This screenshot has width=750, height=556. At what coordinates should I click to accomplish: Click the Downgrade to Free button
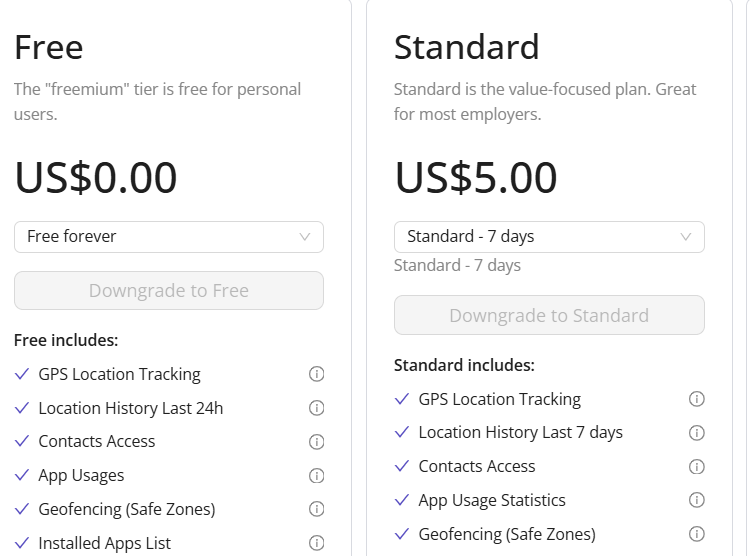(169, 291)
